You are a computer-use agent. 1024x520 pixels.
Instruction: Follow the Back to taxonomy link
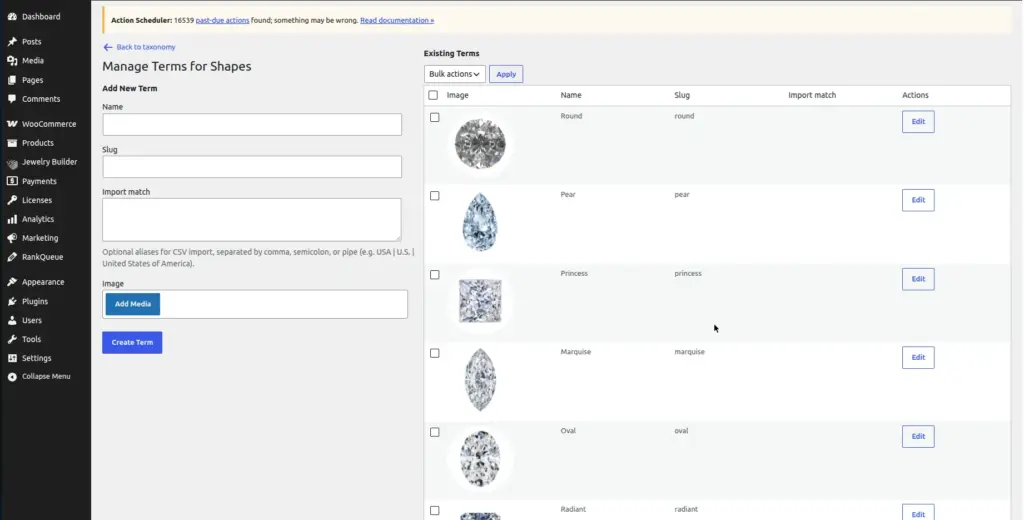coord(146,47)
